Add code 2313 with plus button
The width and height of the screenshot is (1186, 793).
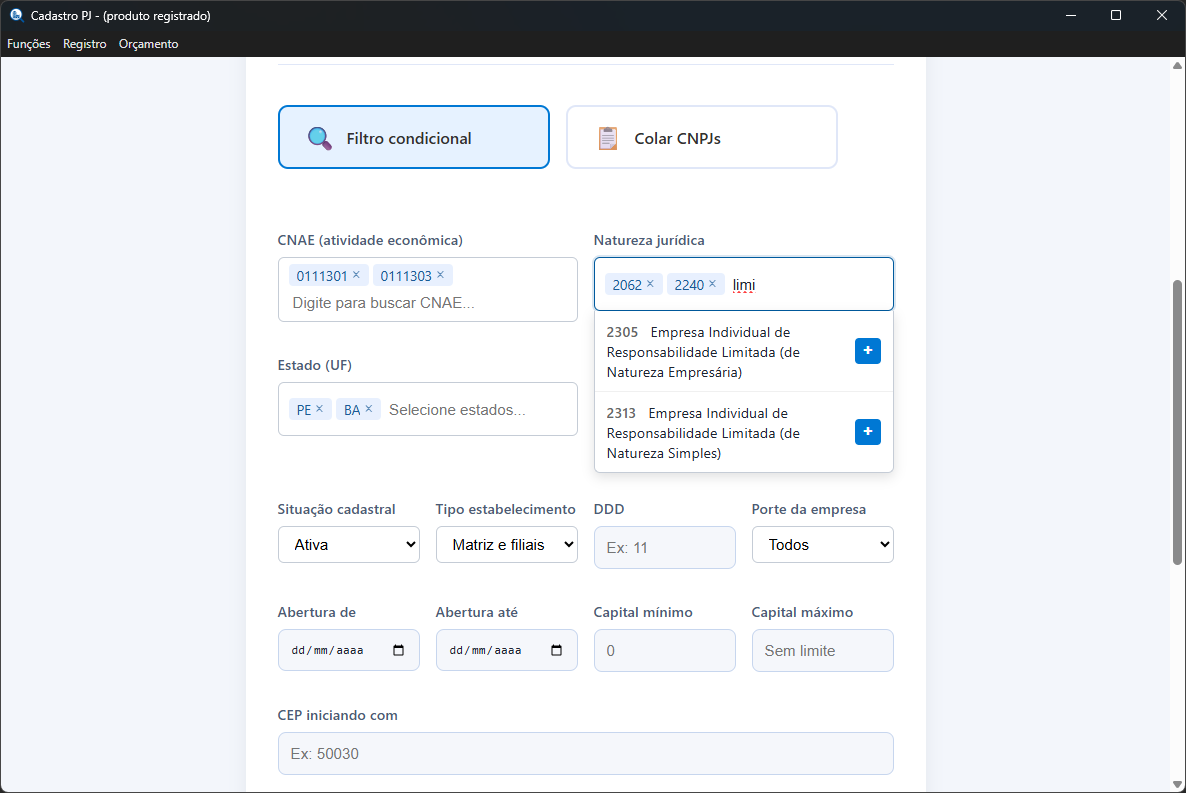[x=867, y=432]
